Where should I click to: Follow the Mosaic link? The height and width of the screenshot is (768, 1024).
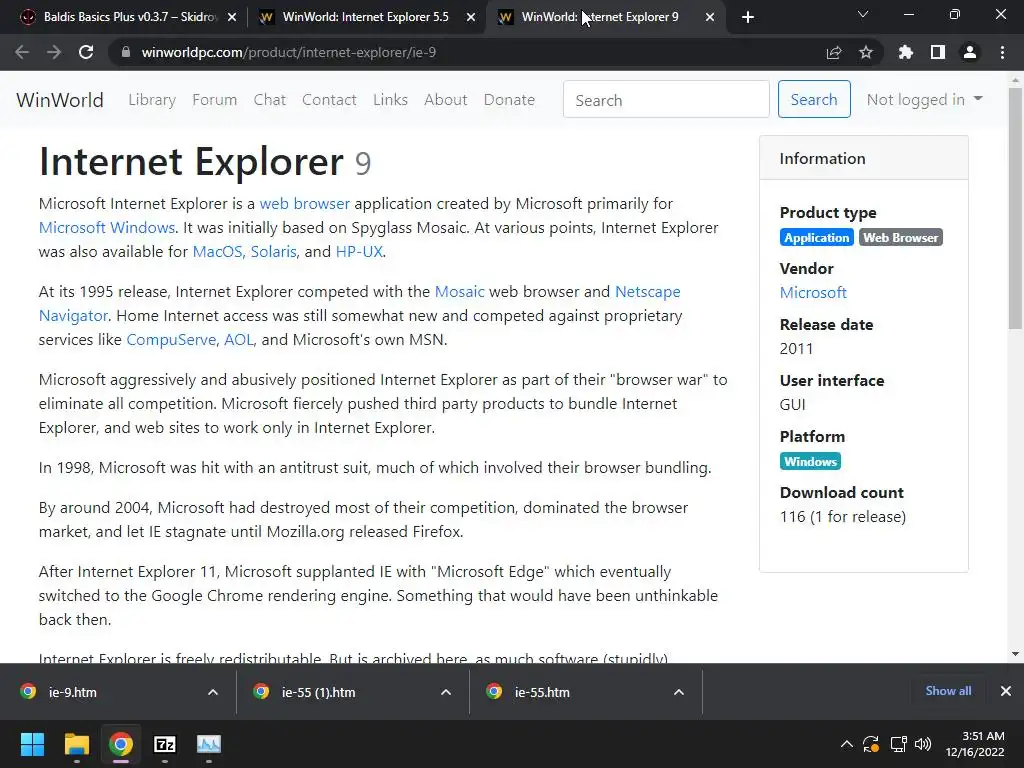tap(460, 292)
